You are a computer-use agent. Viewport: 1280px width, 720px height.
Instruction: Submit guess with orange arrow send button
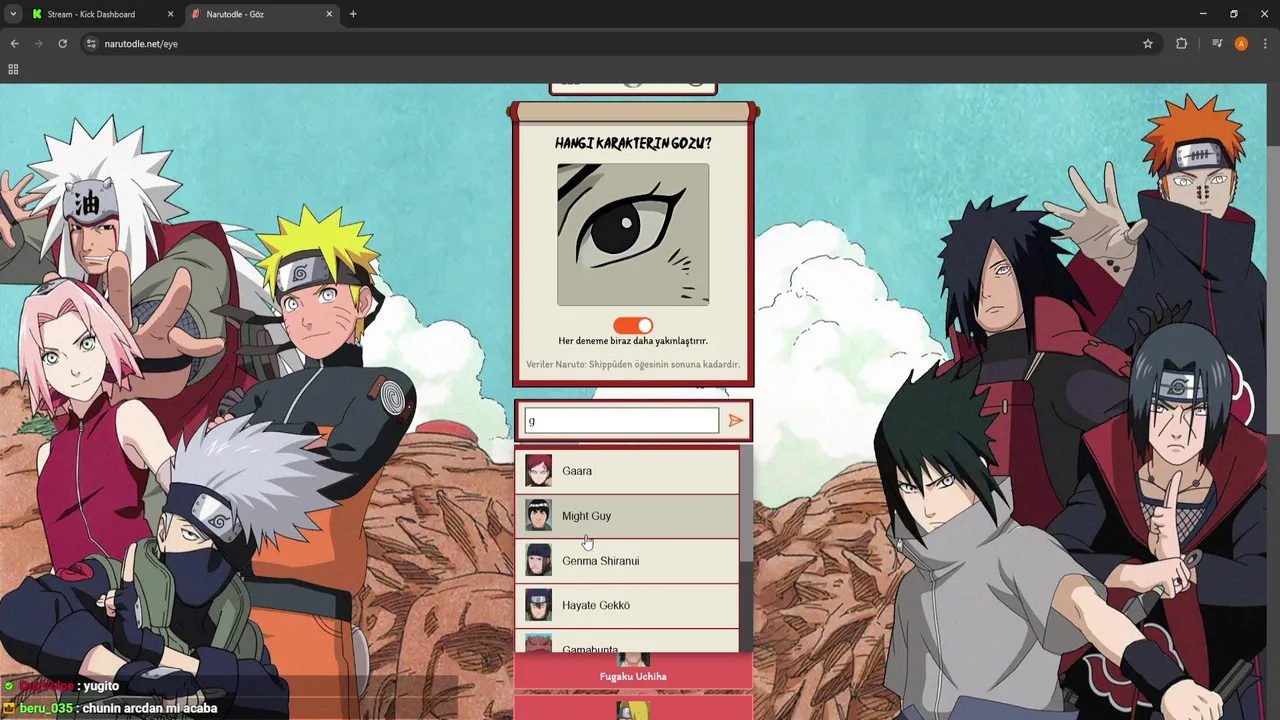click(735, 421)
